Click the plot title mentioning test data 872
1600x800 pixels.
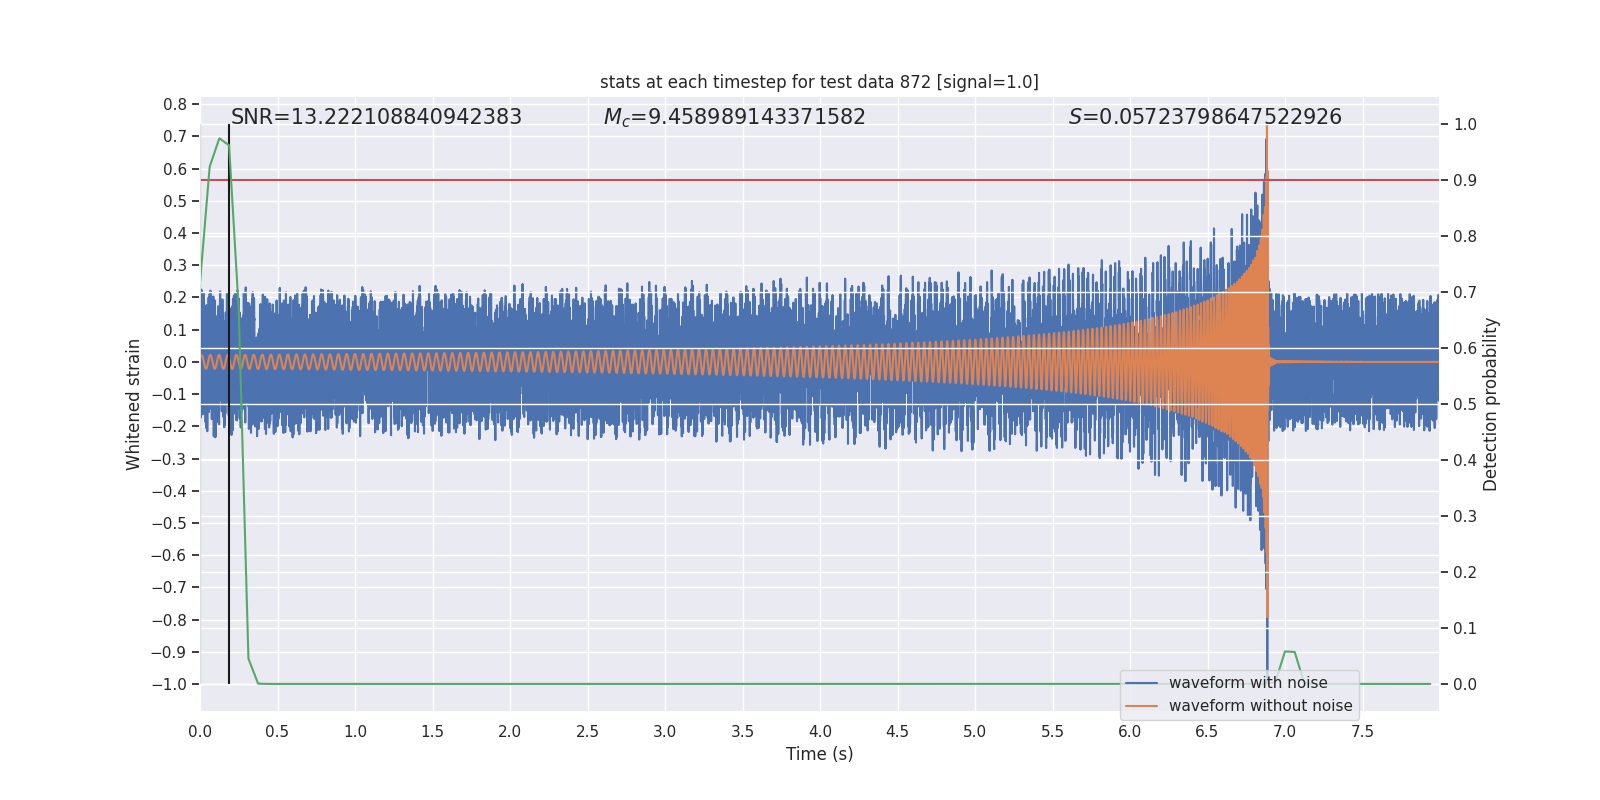(x=819, y=82)
